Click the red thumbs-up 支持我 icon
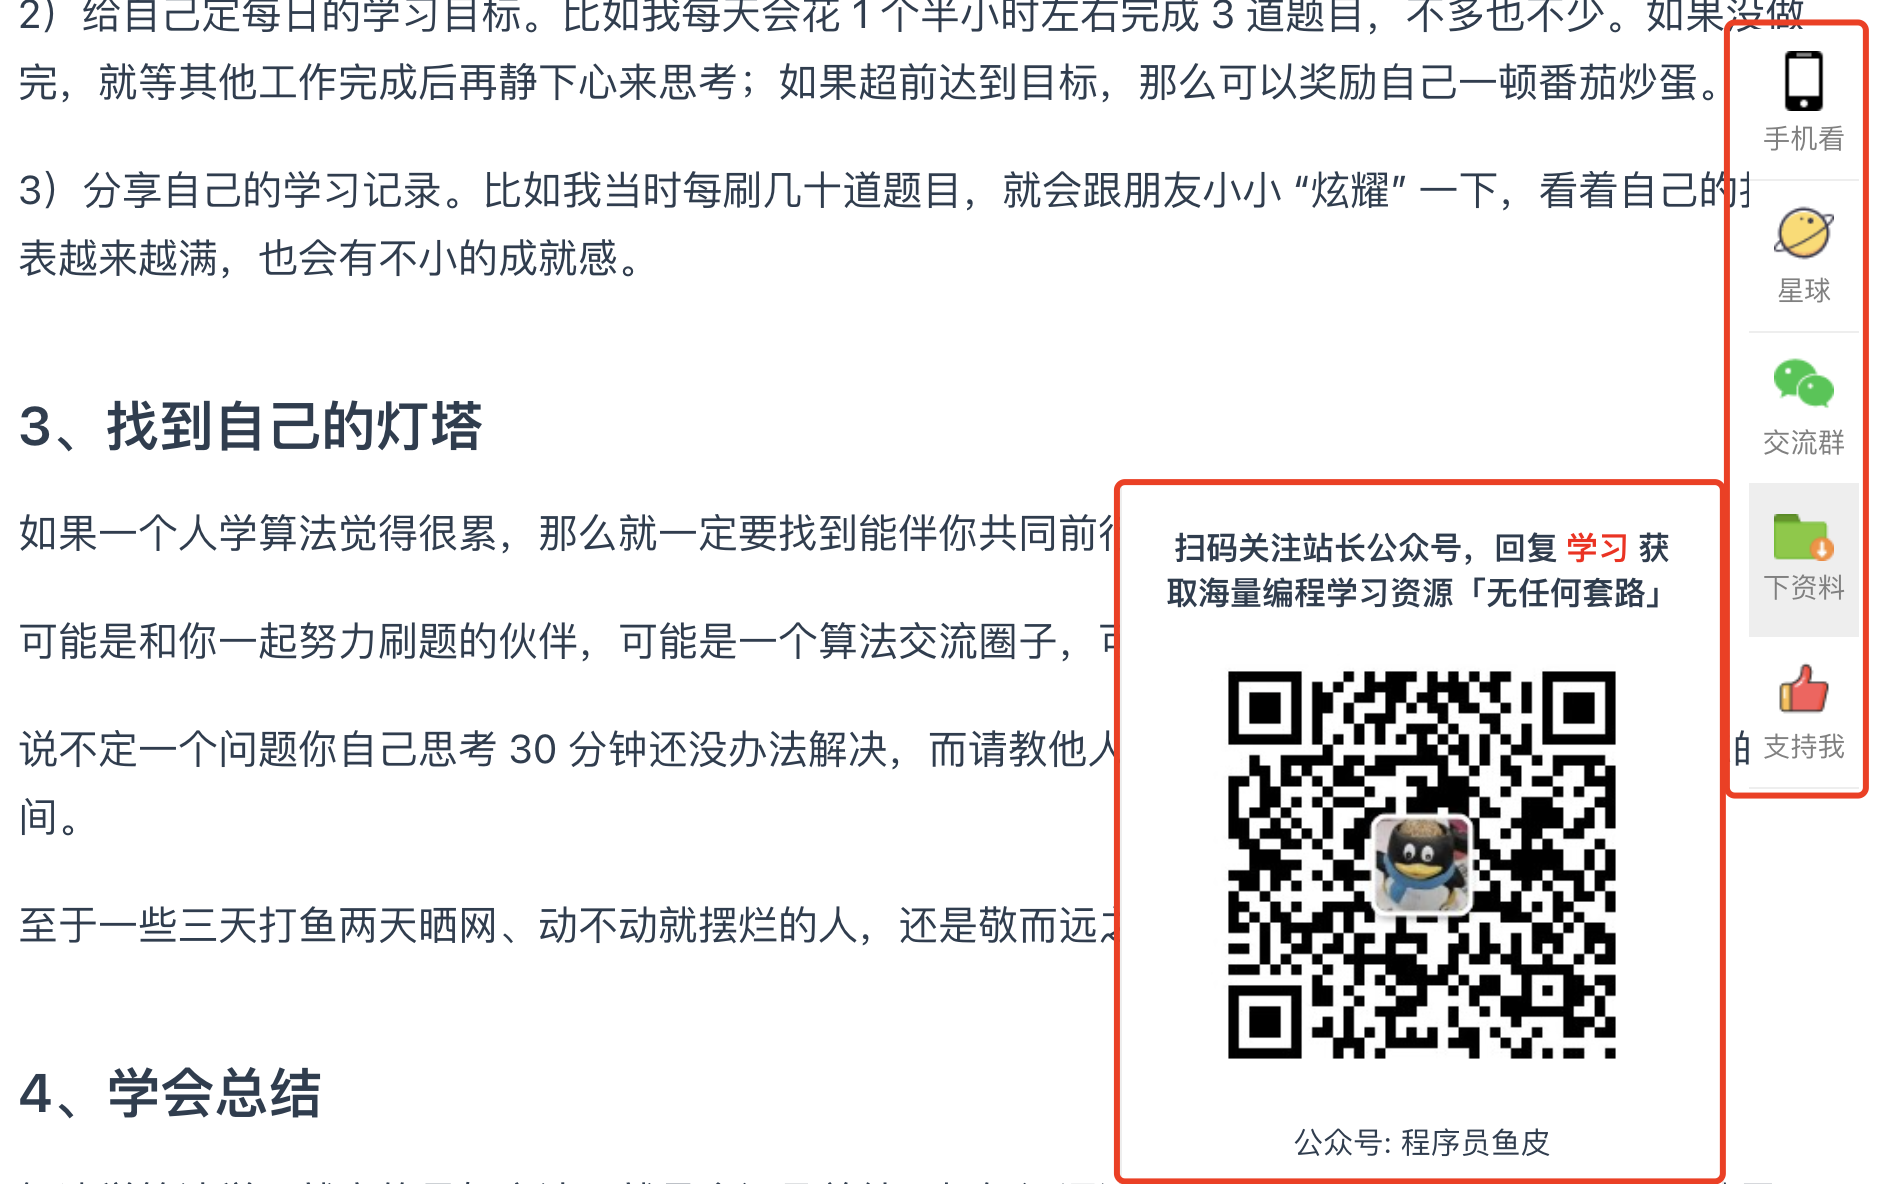This screenshot has width=1878, height=1184. click(x=1803, y=688)
